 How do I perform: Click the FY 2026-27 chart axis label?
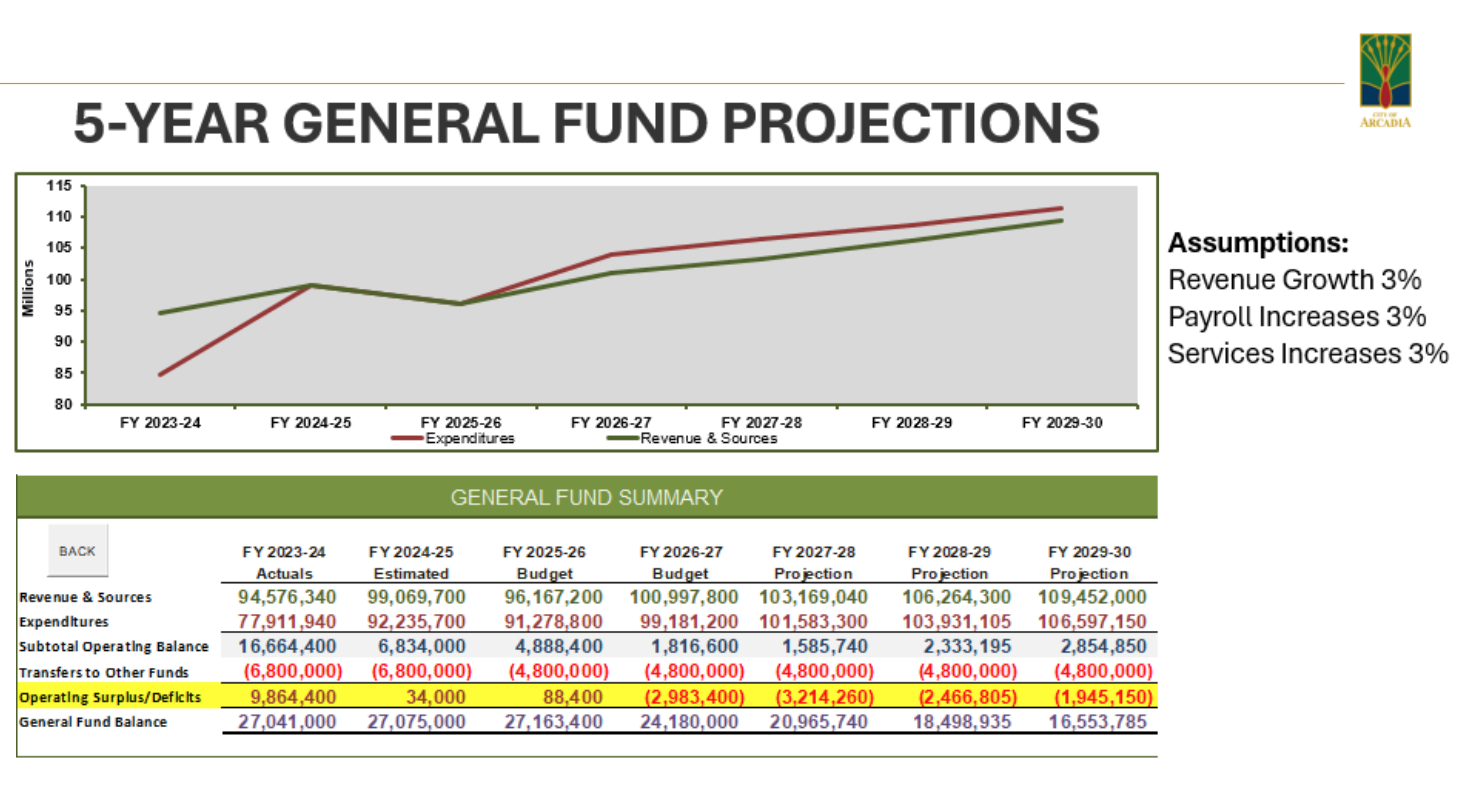(x=611, y=423)
